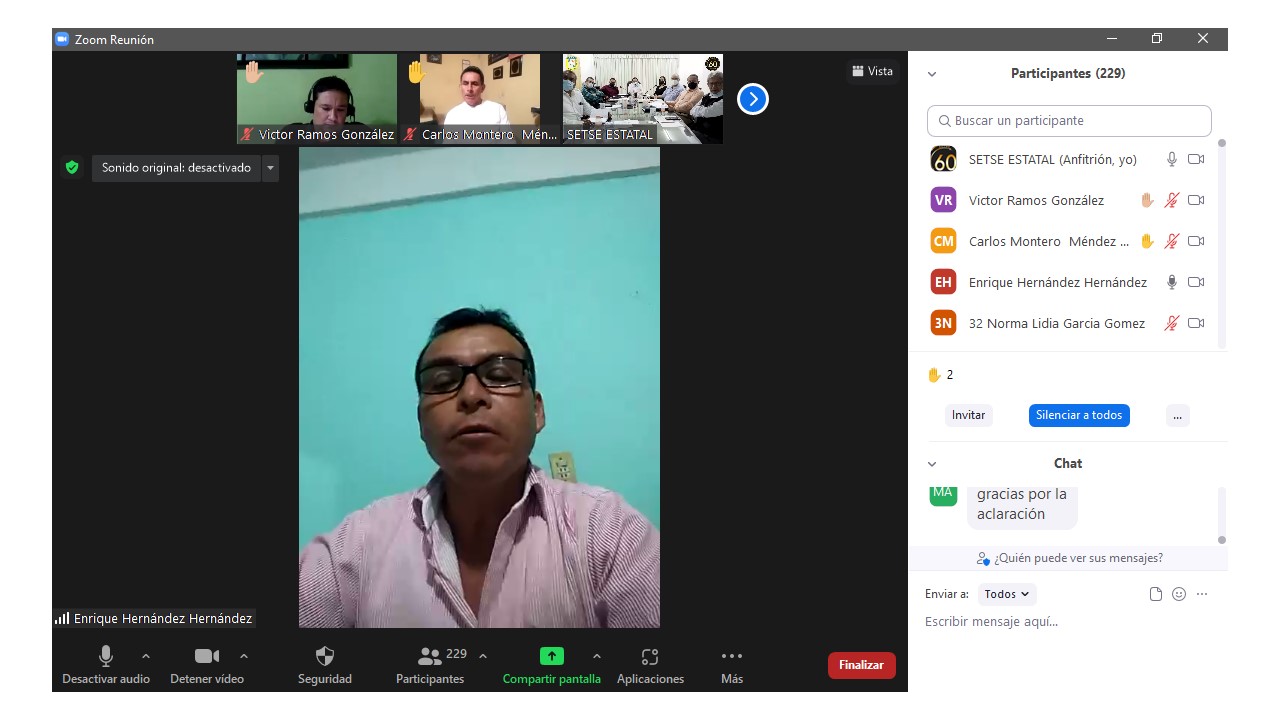Viewport: 1280px width, 720px height.
Task: Click the chat file attachment icon
Action: point(1156,594)
